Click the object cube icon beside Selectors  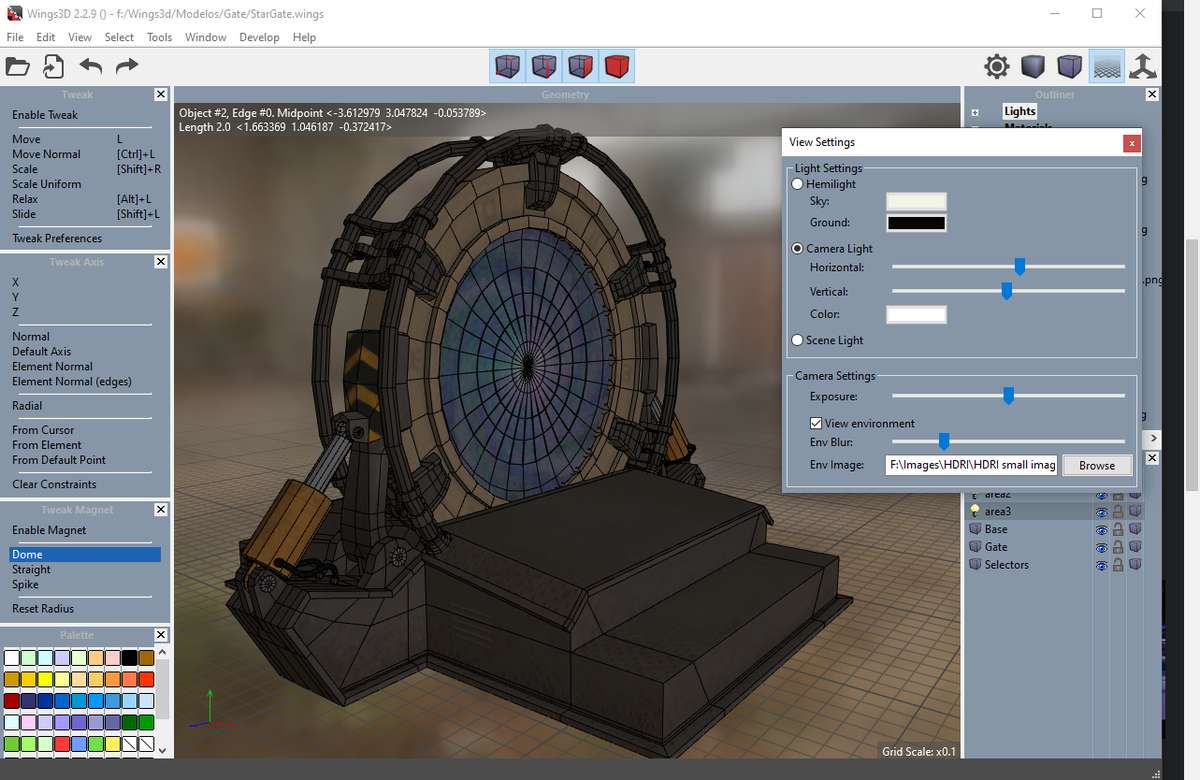tap(975, 565)
